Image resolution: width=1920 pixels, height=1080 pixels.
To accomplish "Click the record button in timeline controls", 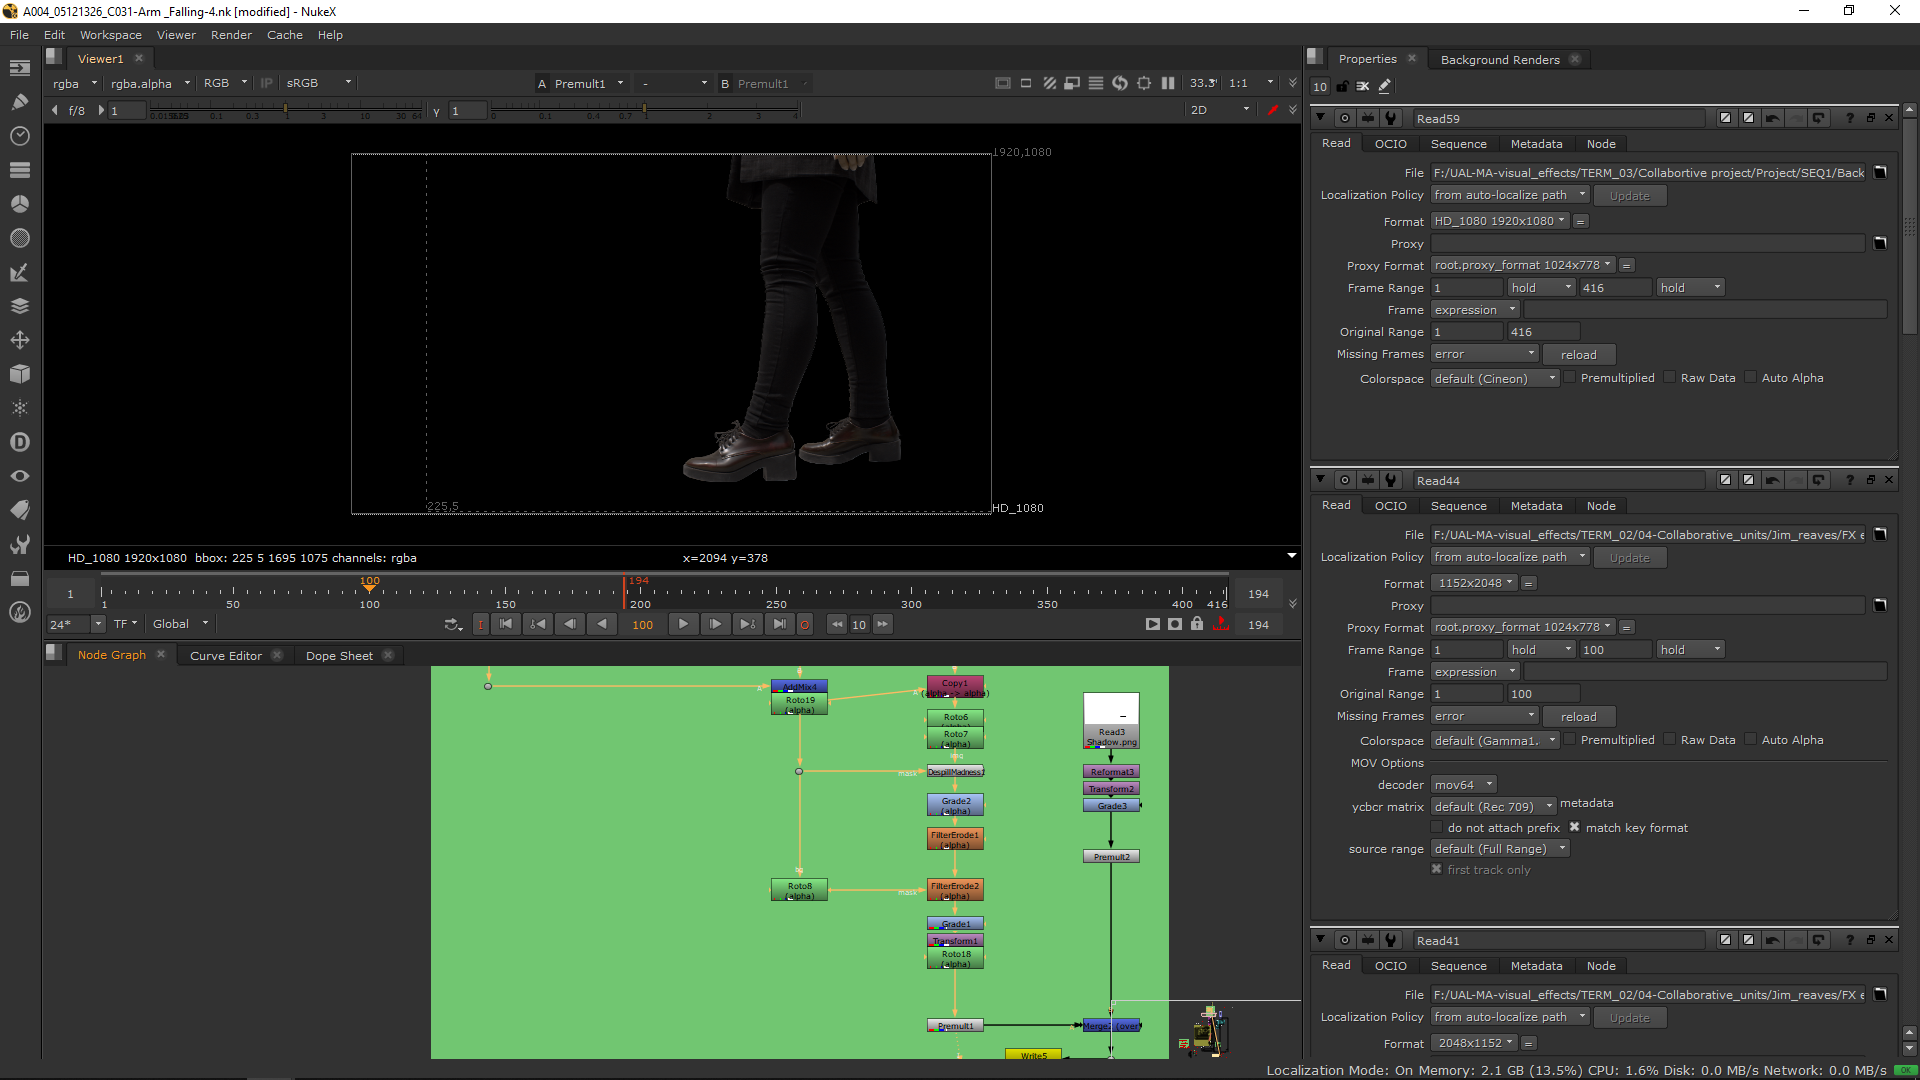I will coord(804,624).
